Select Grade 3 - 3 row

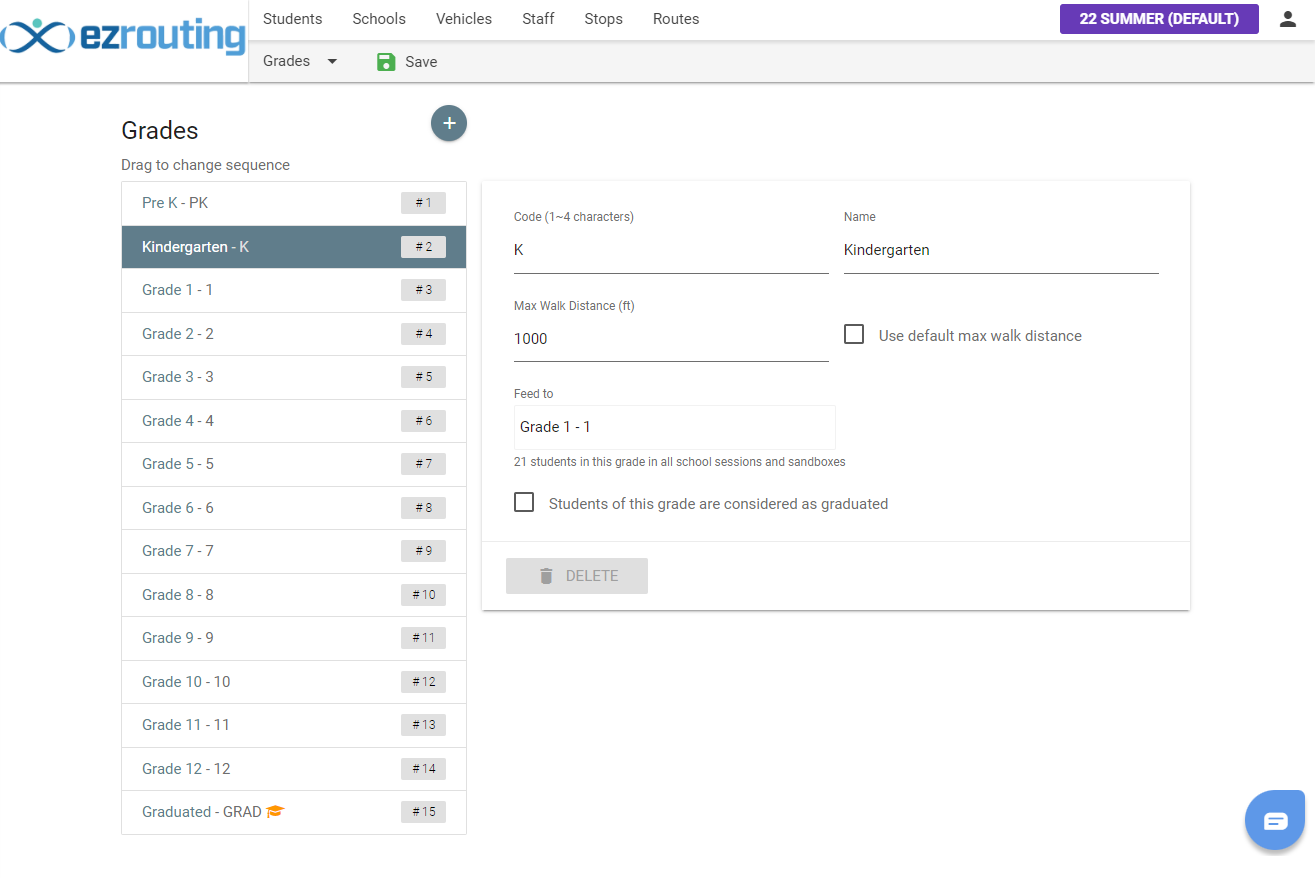[x=294, y=377]
